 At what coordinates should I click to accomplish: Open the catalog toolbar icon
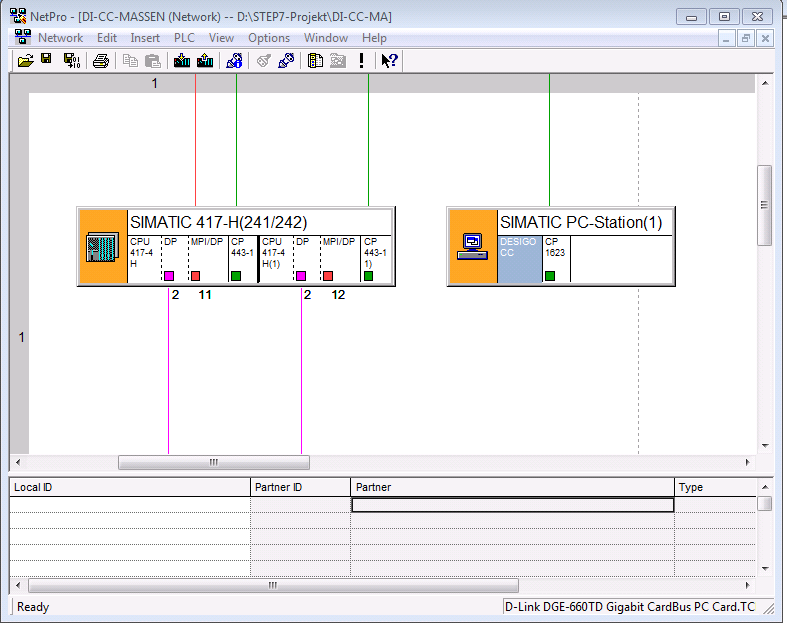[x=315, y=61]
